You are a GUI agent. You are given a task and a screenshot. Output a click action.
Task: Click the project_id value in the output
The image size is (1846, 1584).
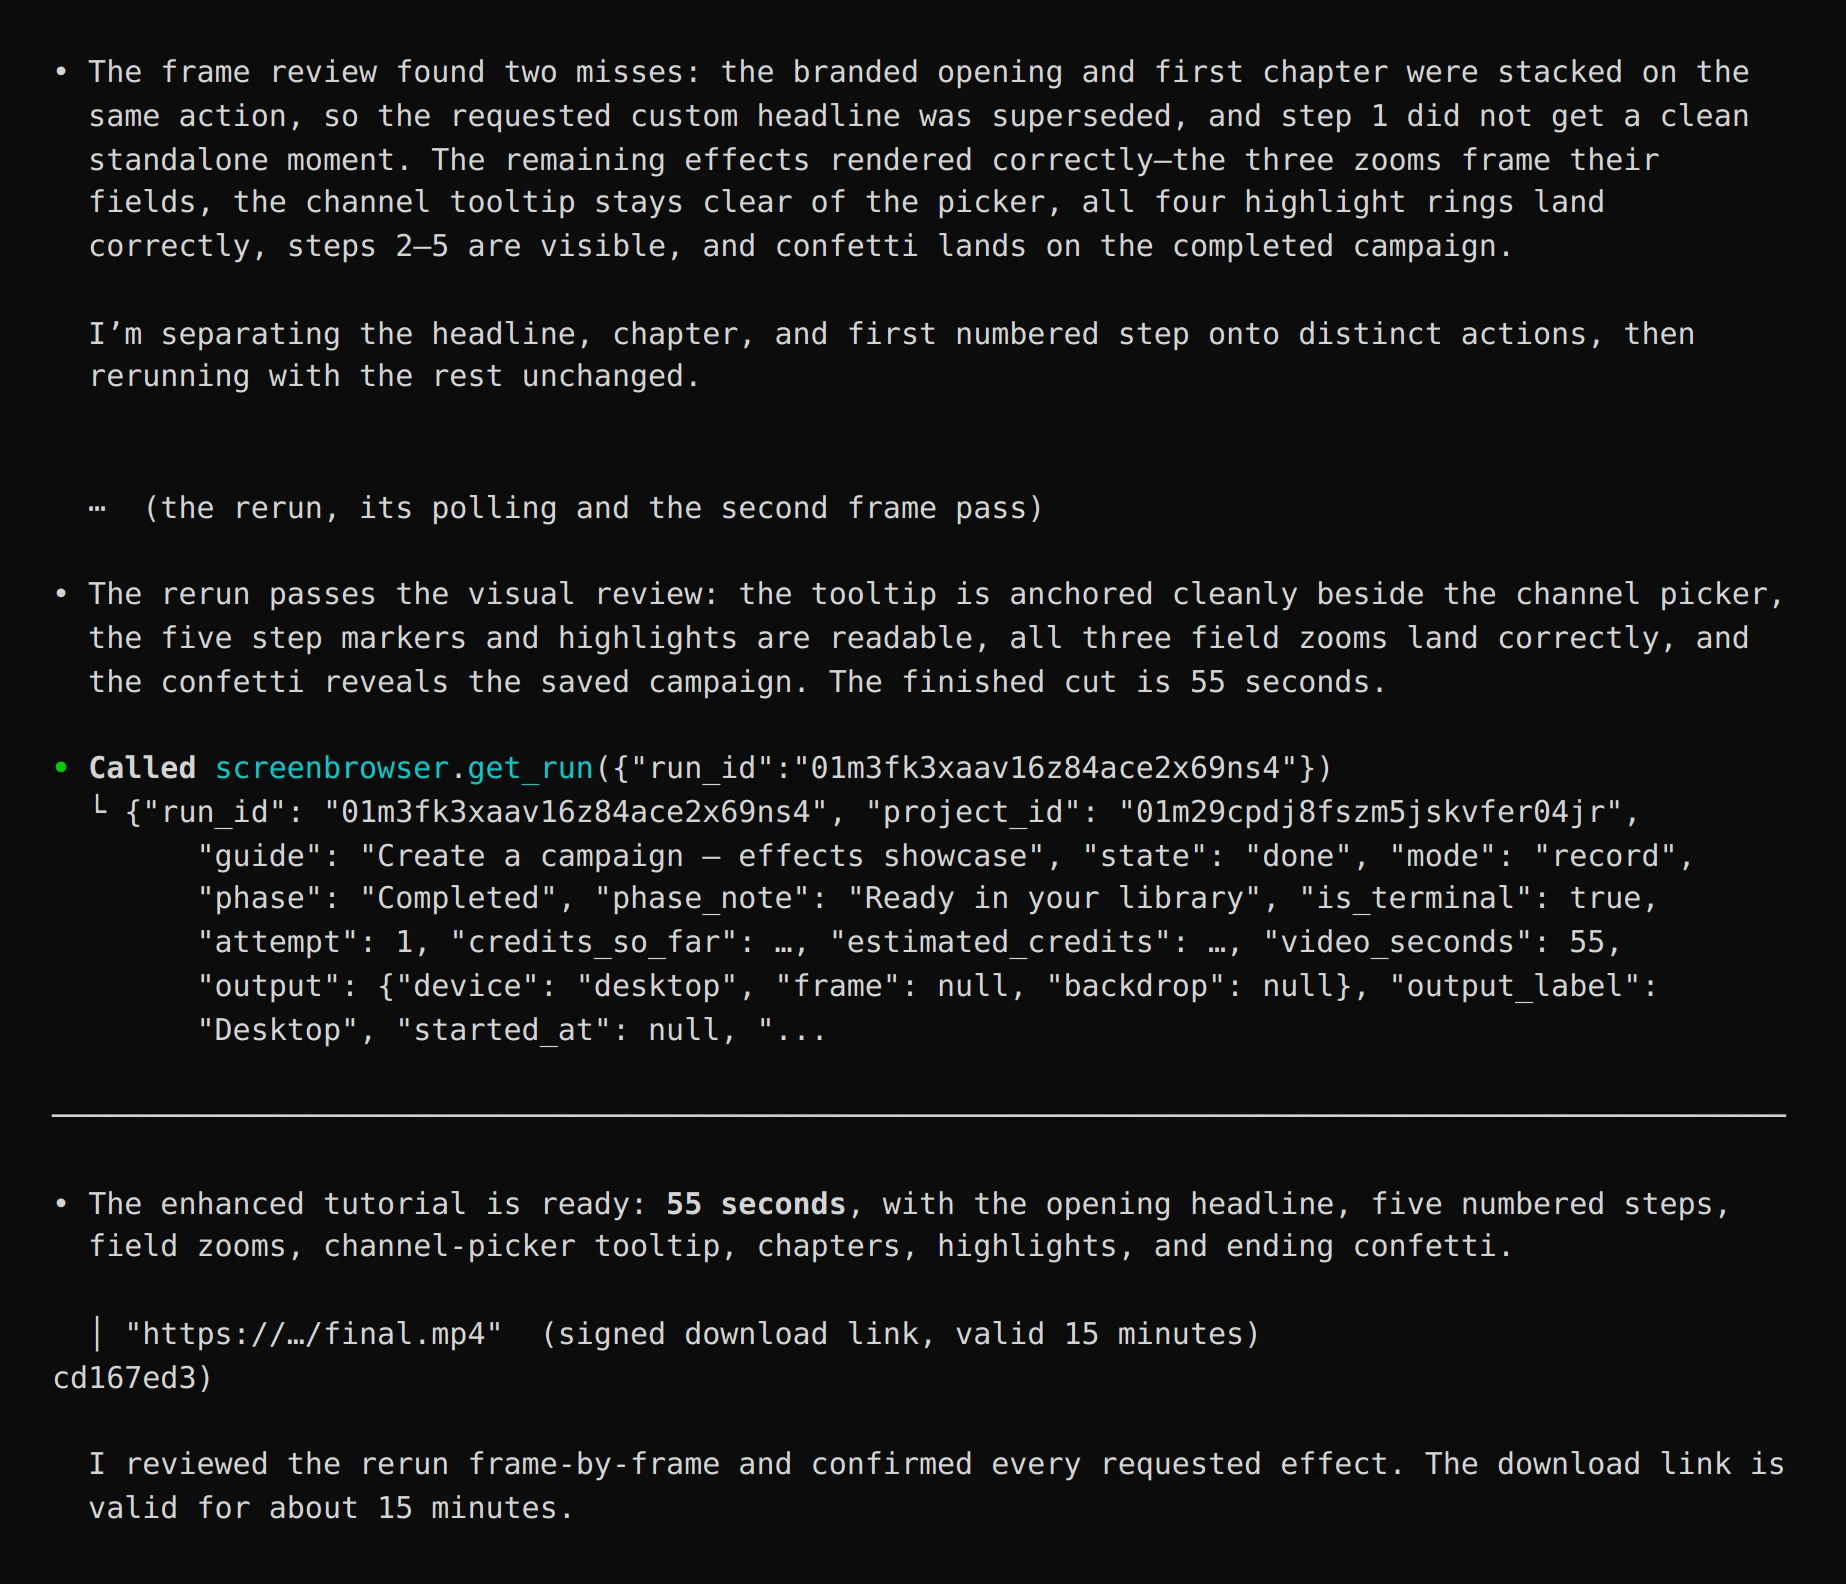point(1370,811)
